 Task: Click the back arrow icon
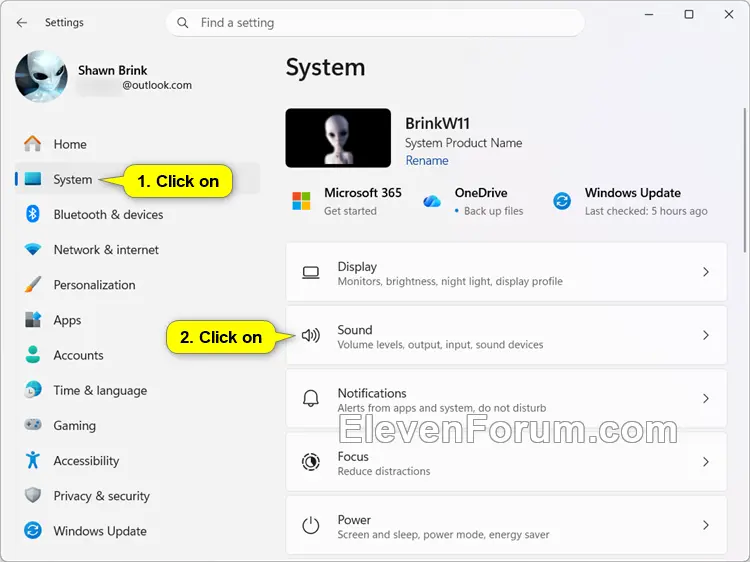point(22,22)
